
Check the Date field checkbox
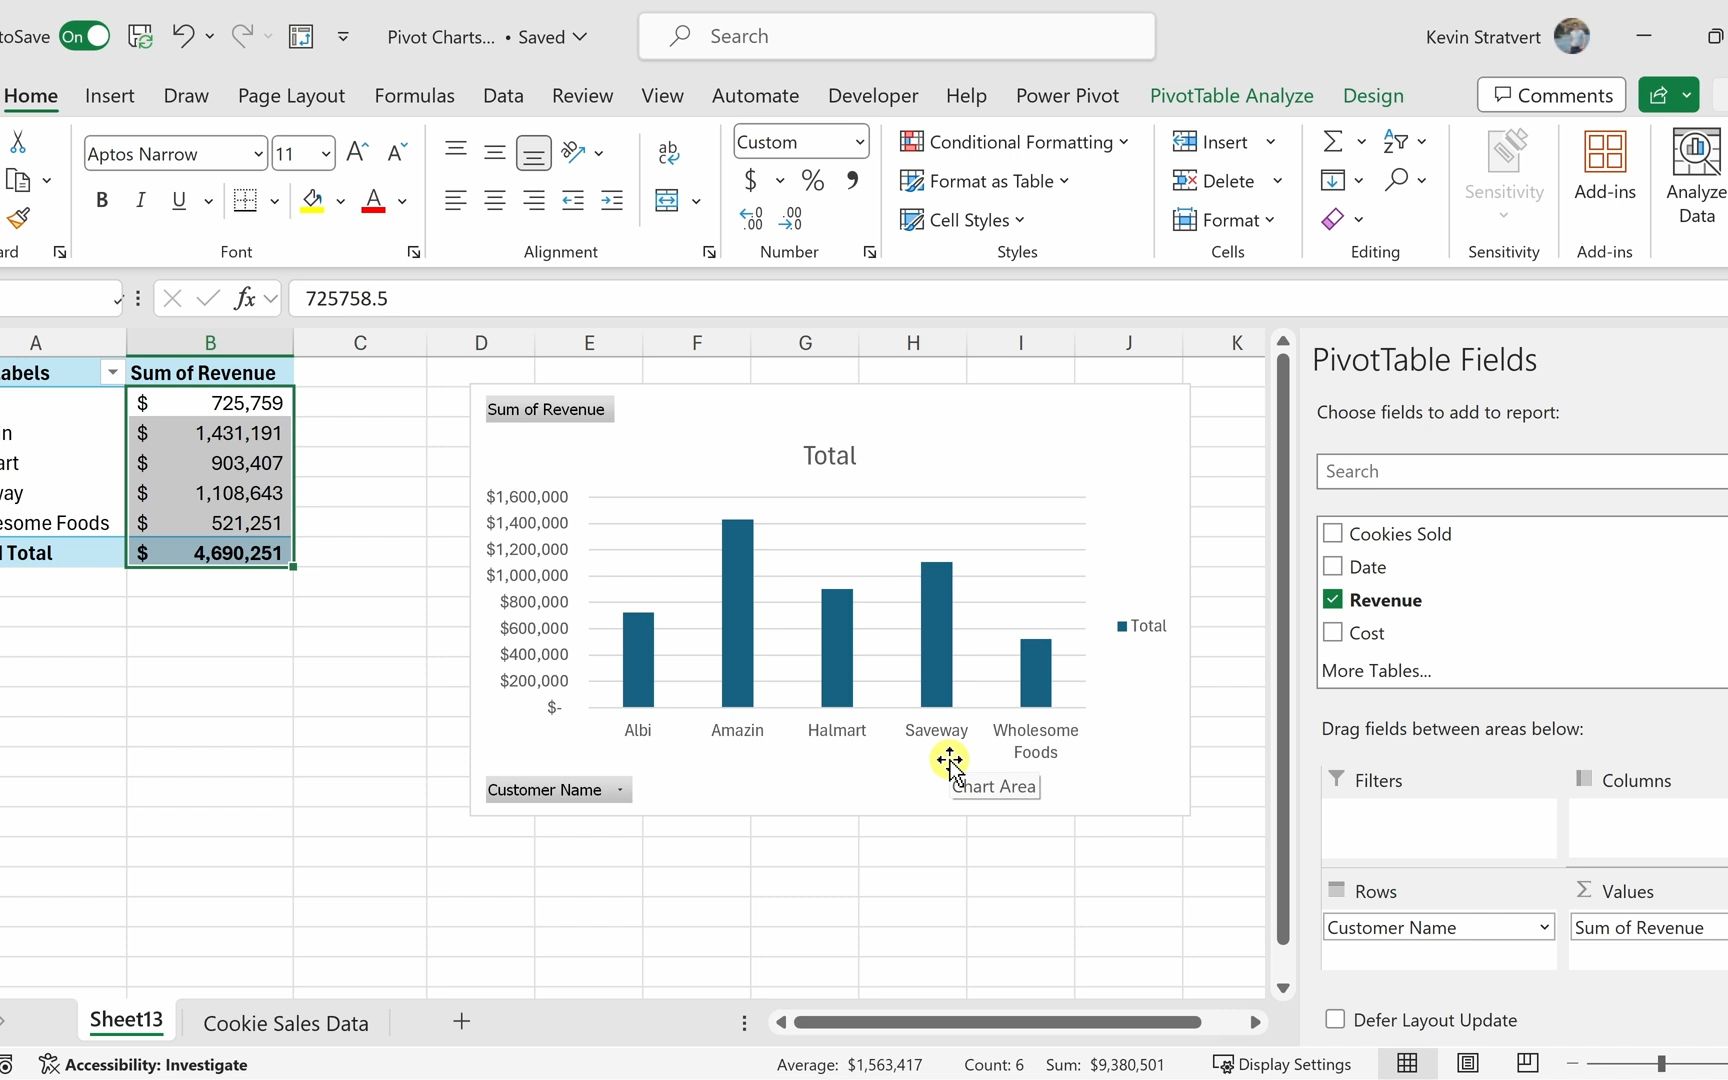(1332, 566)
